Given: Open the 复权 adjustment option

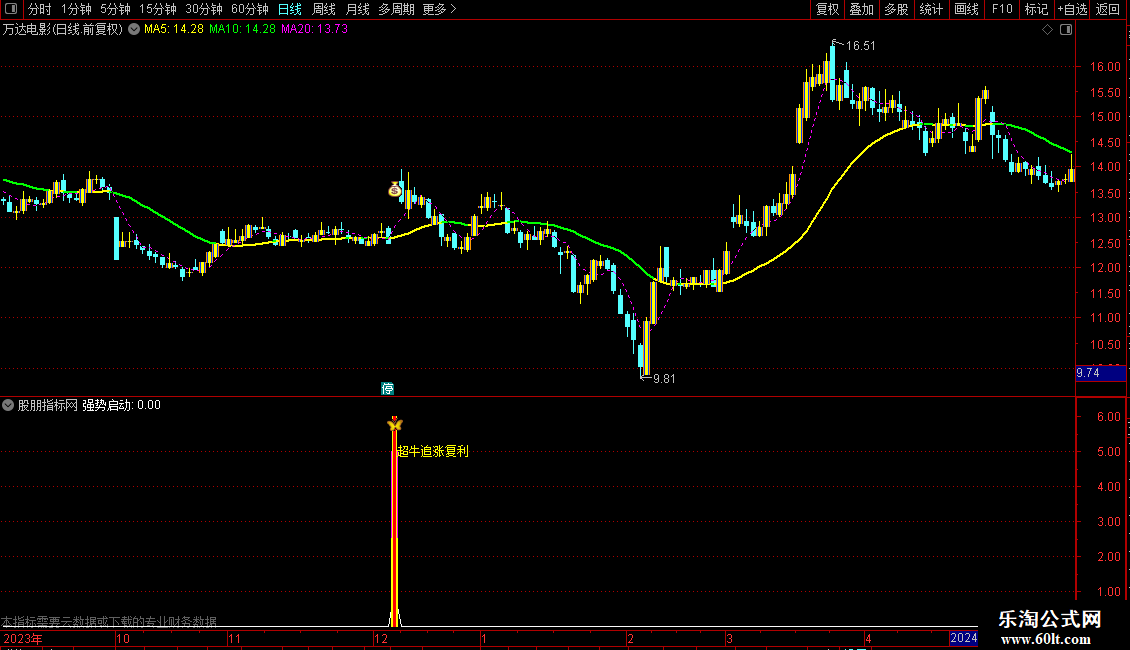Looking at the screenshot, I should pos(827,9).
